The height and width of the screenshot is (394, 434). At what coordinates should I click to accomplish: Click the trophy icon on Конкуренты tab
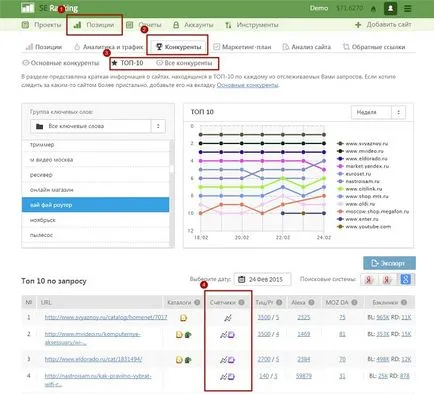click(x=159, y=47)
